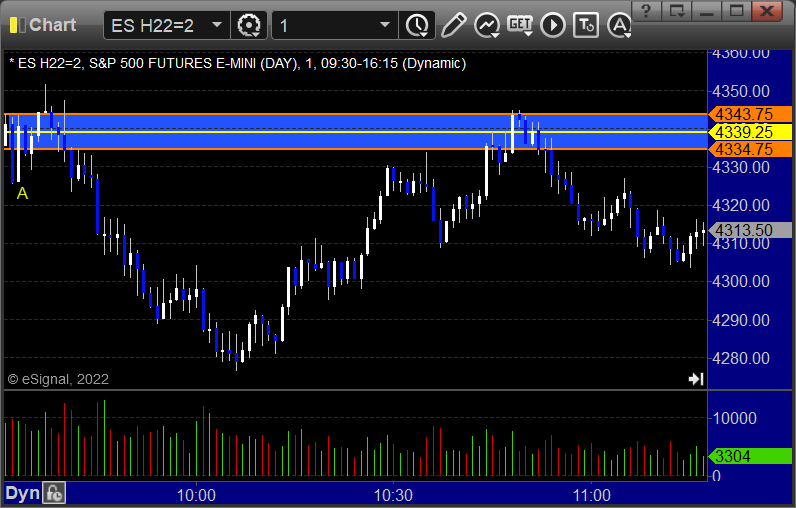Click the gray 4313.50 last price tag
The height and width of the screenshot is (508, 796).
pyautogui.click(x=750, y=230)
